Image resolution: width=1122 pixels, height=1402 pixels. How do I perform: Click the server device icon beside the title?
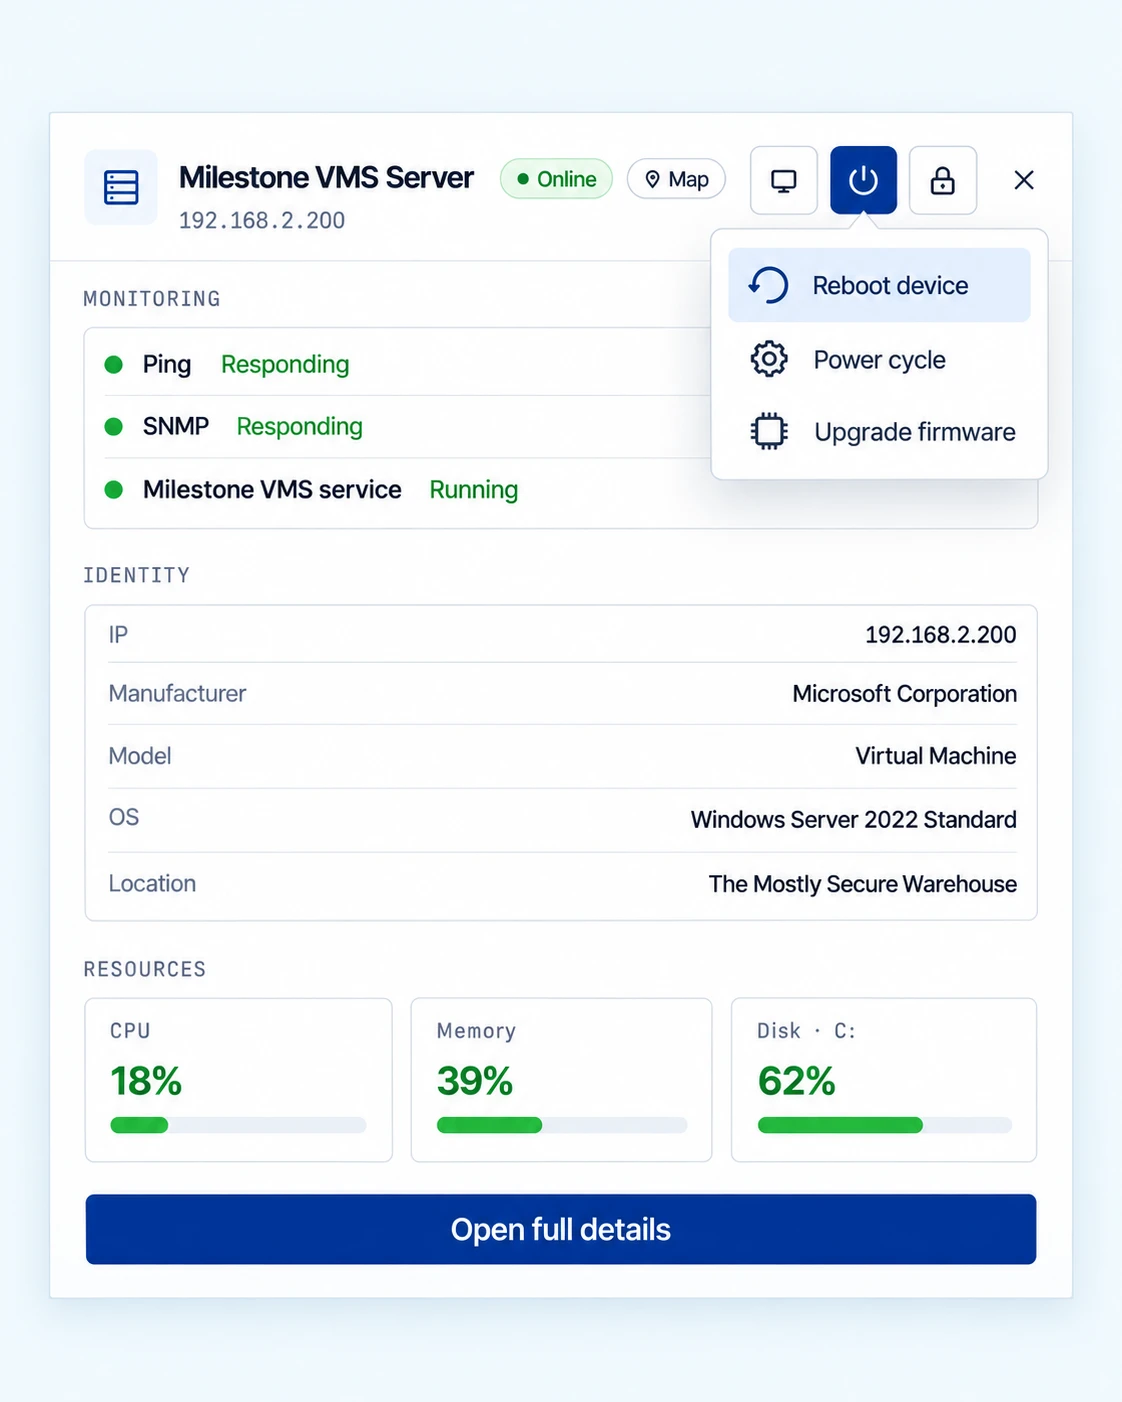(x=121, y=187)
